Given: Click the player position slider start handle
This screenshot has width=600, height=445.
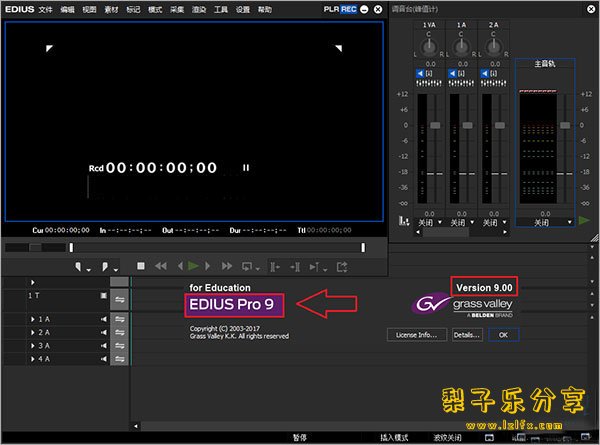Looking at the screenshot, I should (x=71, y=248).
